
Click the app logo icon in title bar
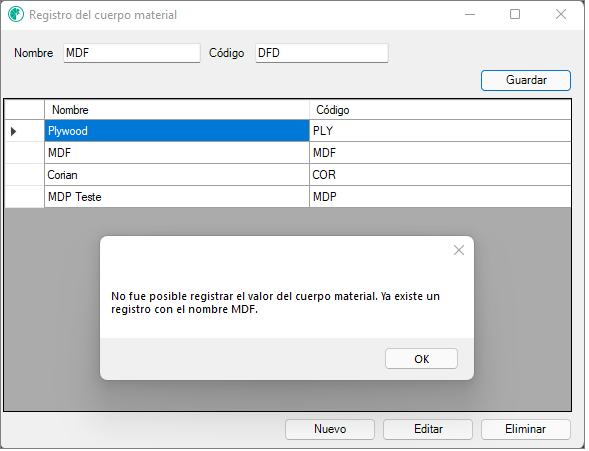point(16,15)
